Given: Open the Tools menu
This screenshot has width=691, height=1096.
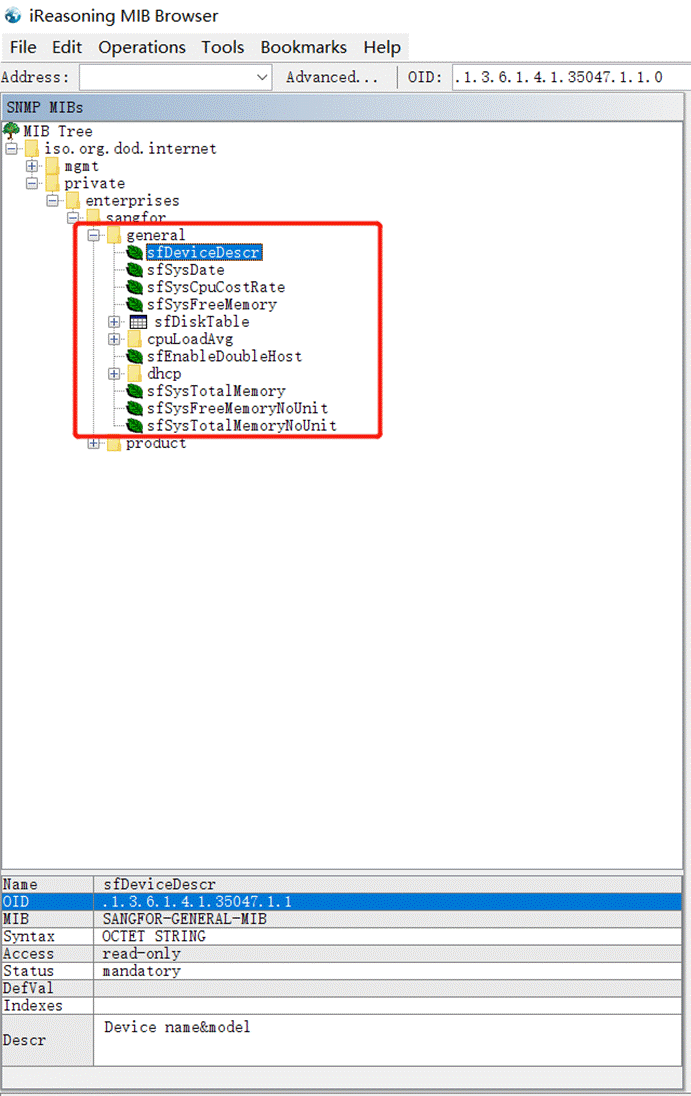Looking at the screenshot, I should (x=223, y=47).
